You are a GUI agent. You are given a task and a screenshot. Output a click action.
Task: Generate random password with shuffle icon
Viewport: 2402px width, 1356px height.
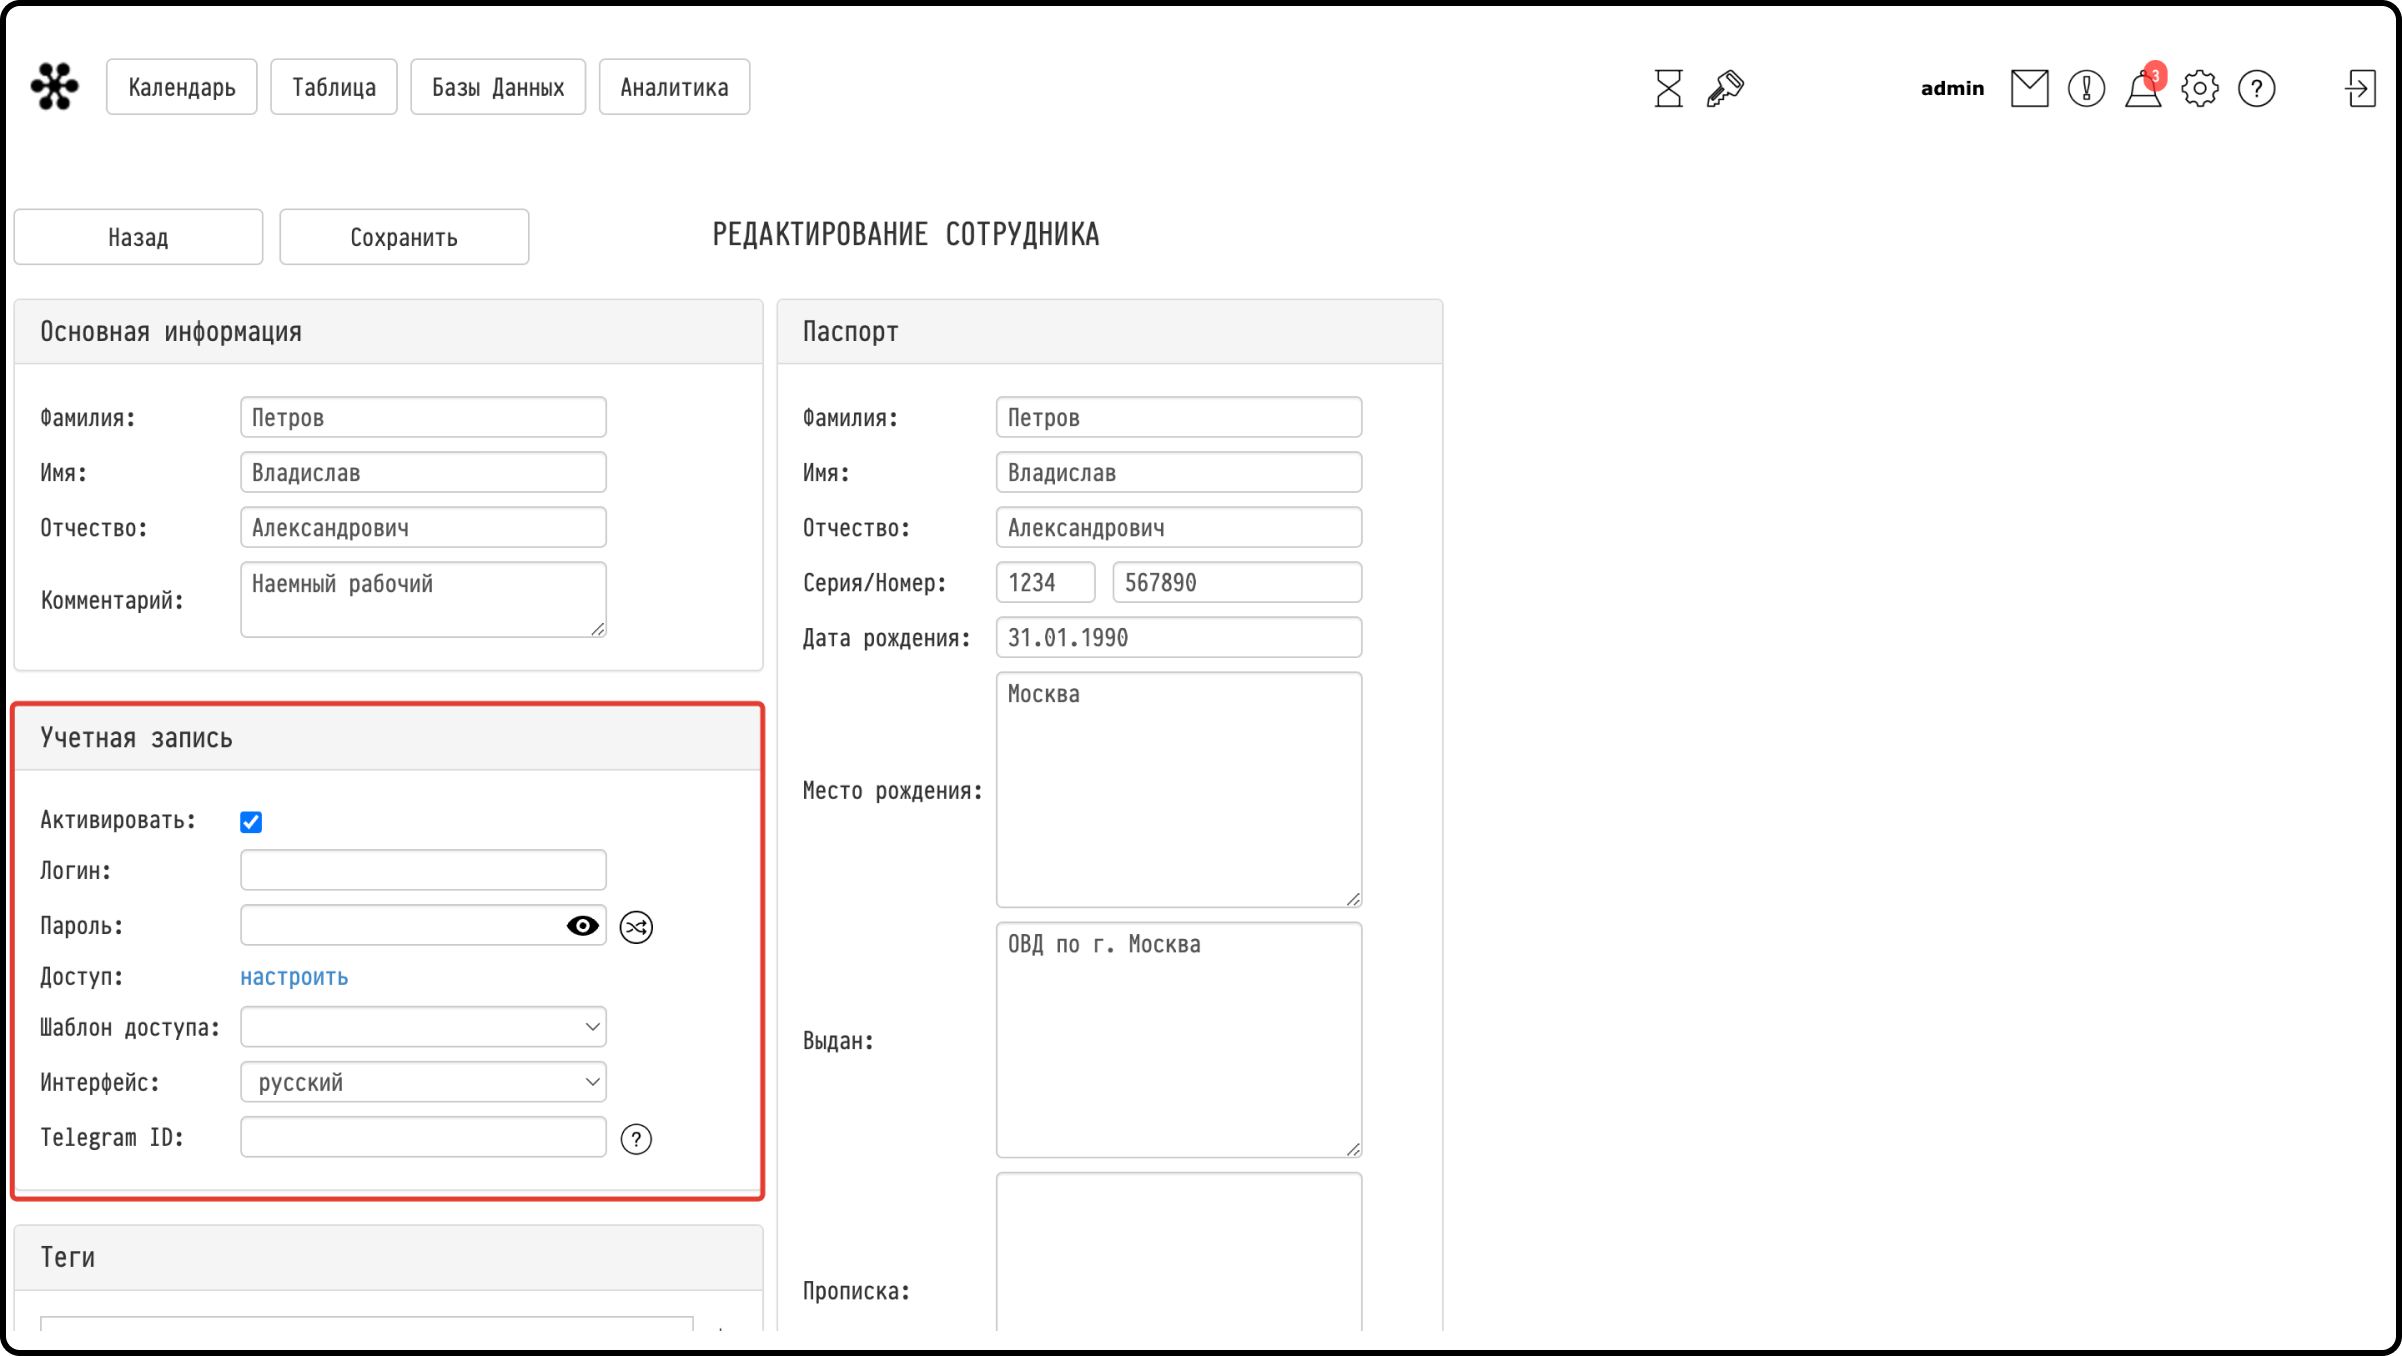[636, 927]
